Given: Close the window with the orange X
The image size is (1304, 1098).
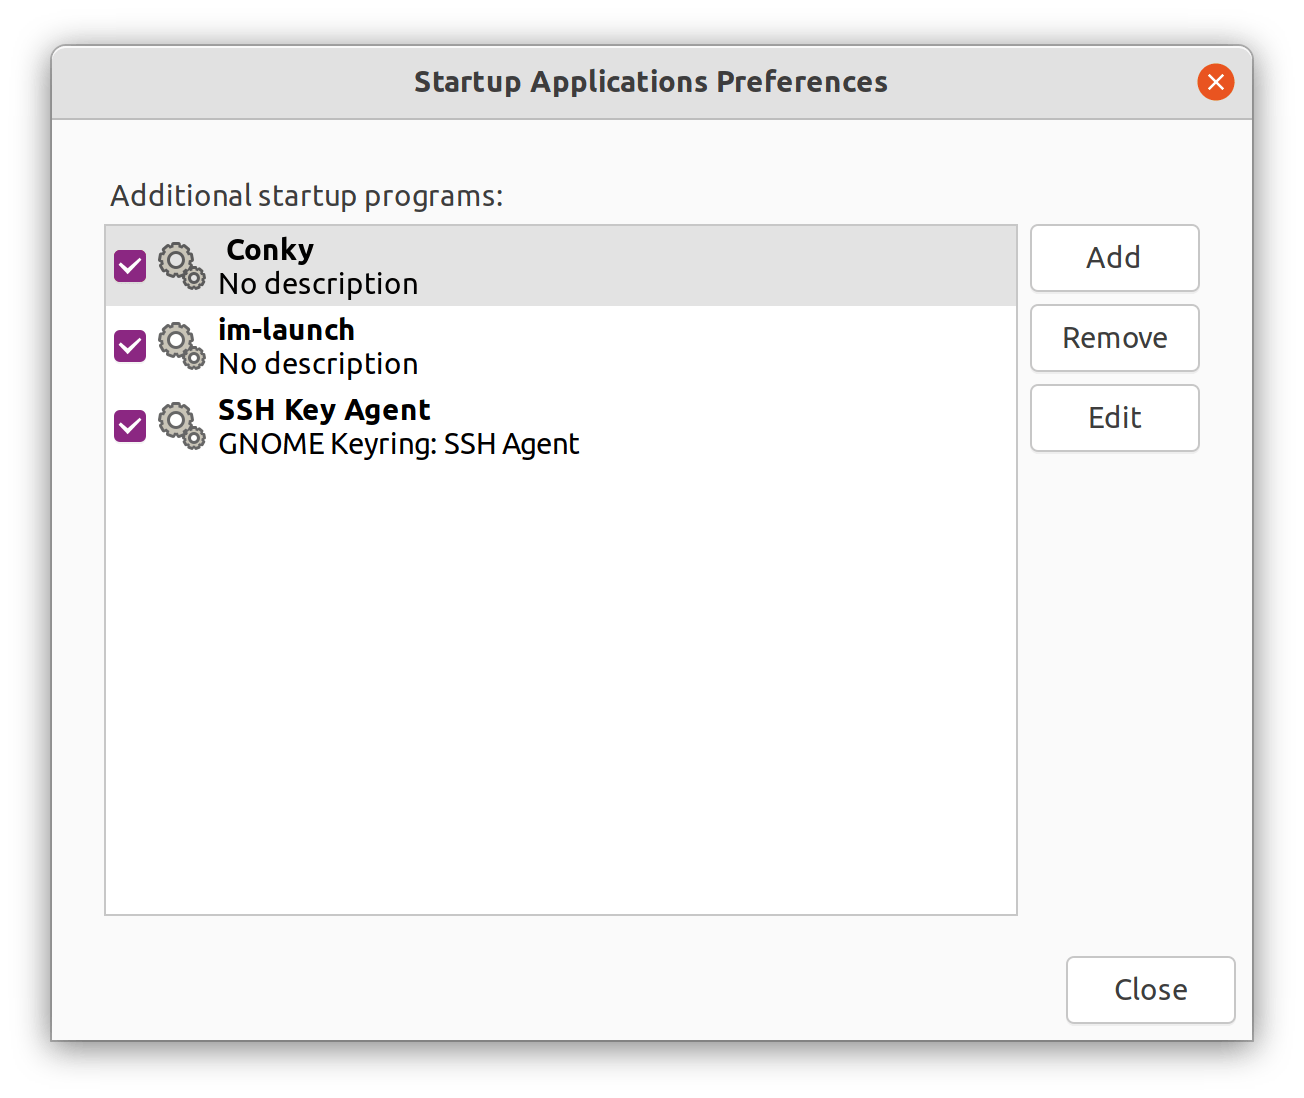Looking at the screenshot, I should (1215, 82).
